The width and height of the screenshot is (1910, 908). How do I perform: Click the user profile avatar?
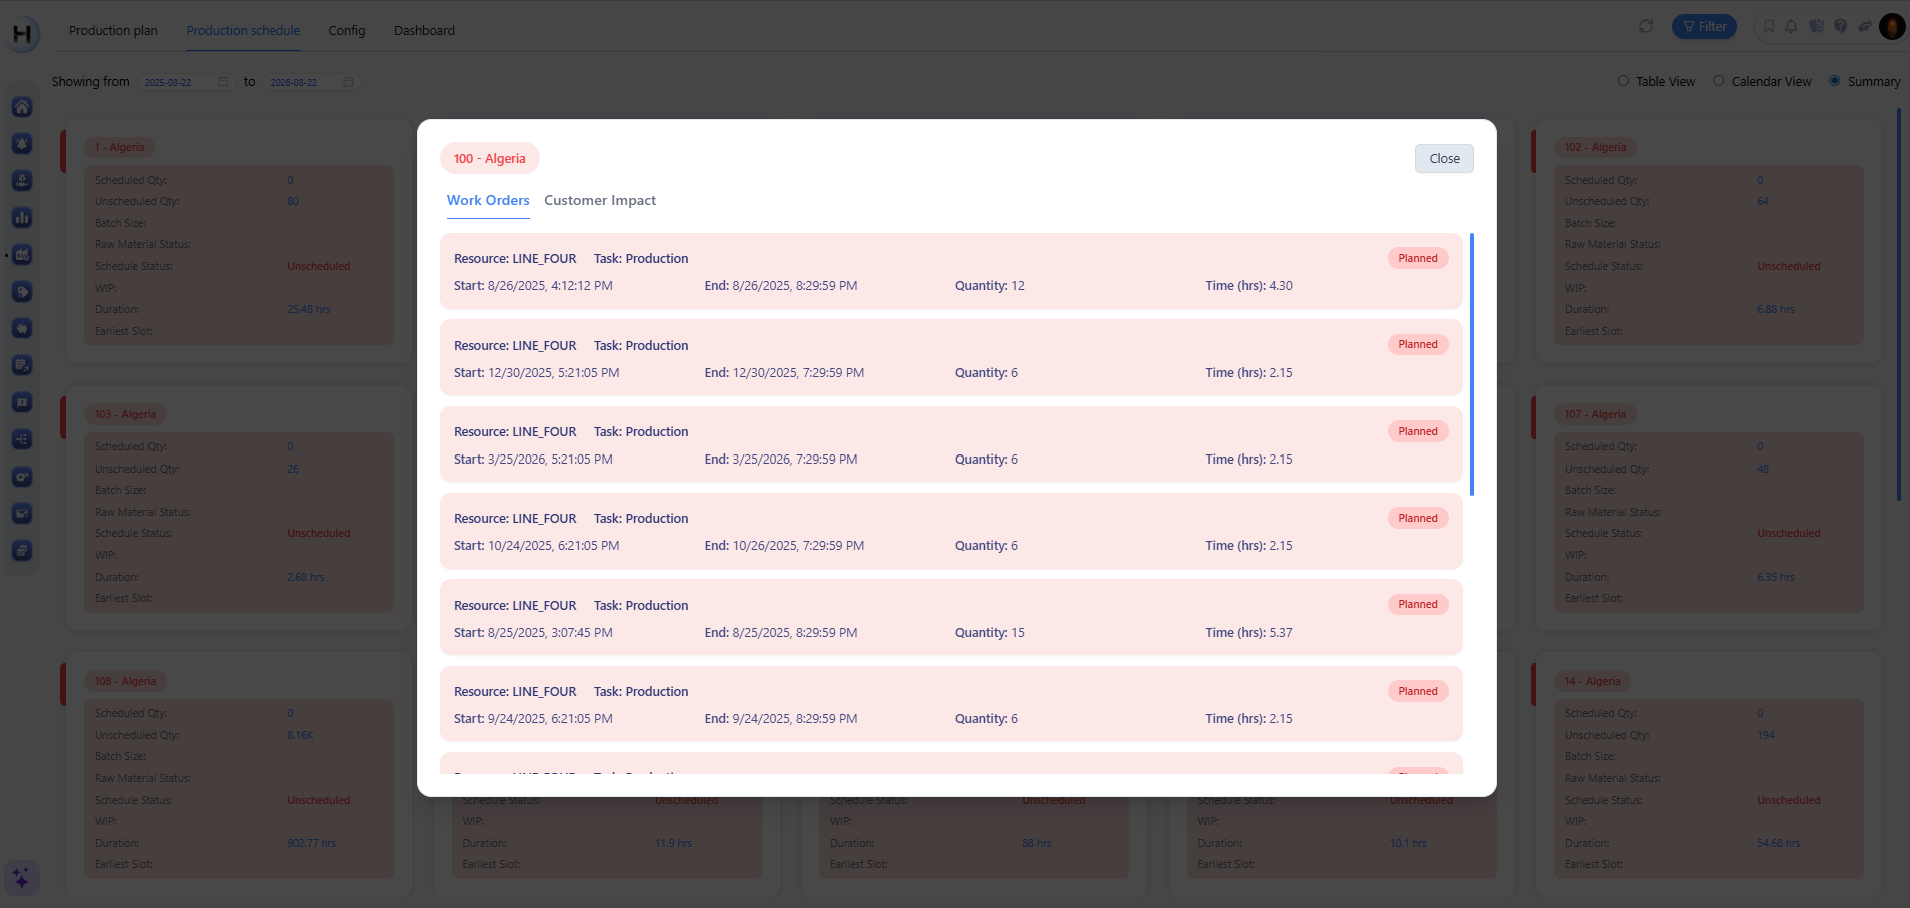[x=1892, y=27]
